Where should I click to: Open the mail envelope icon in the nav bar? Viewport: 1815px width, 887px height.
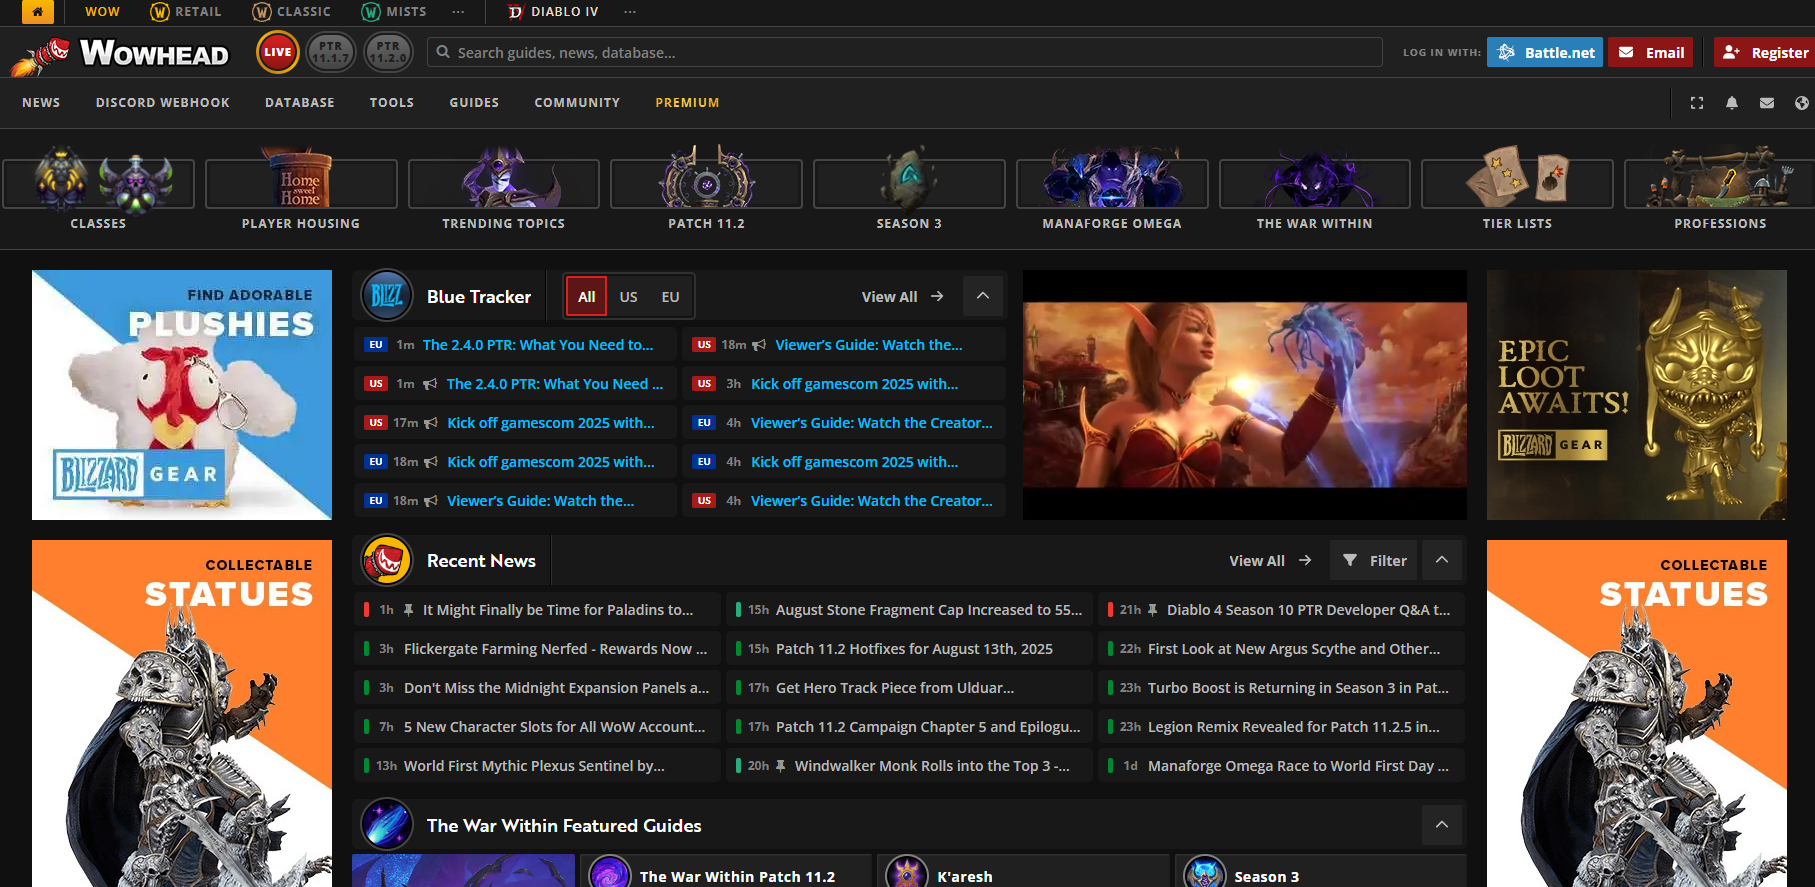[x=1767, y=103]
